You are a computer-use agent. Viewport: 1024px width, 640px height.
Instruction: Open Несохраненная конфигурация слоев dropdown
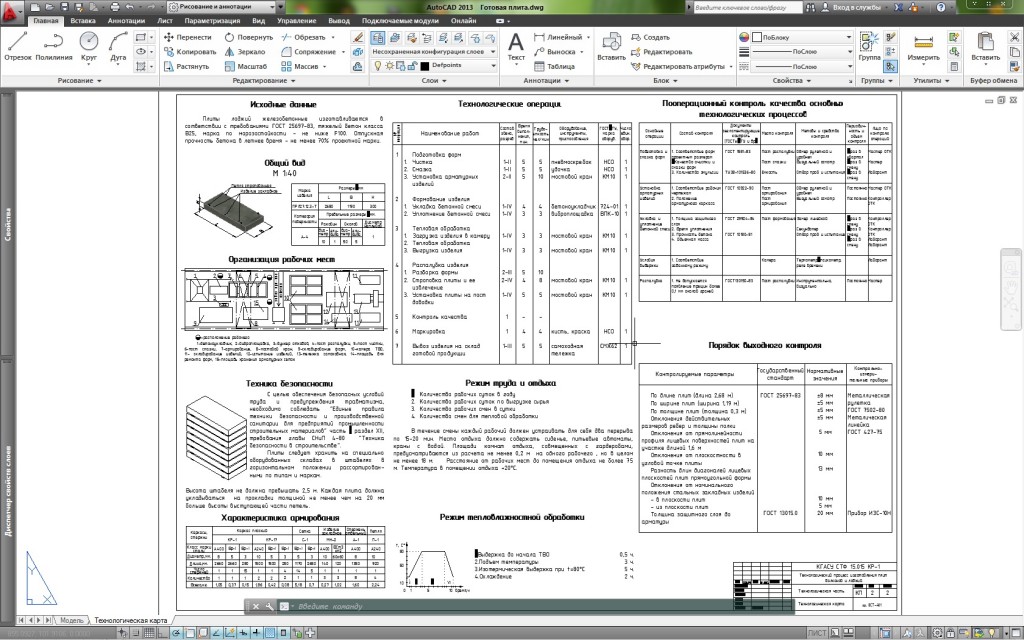point(434,52)
